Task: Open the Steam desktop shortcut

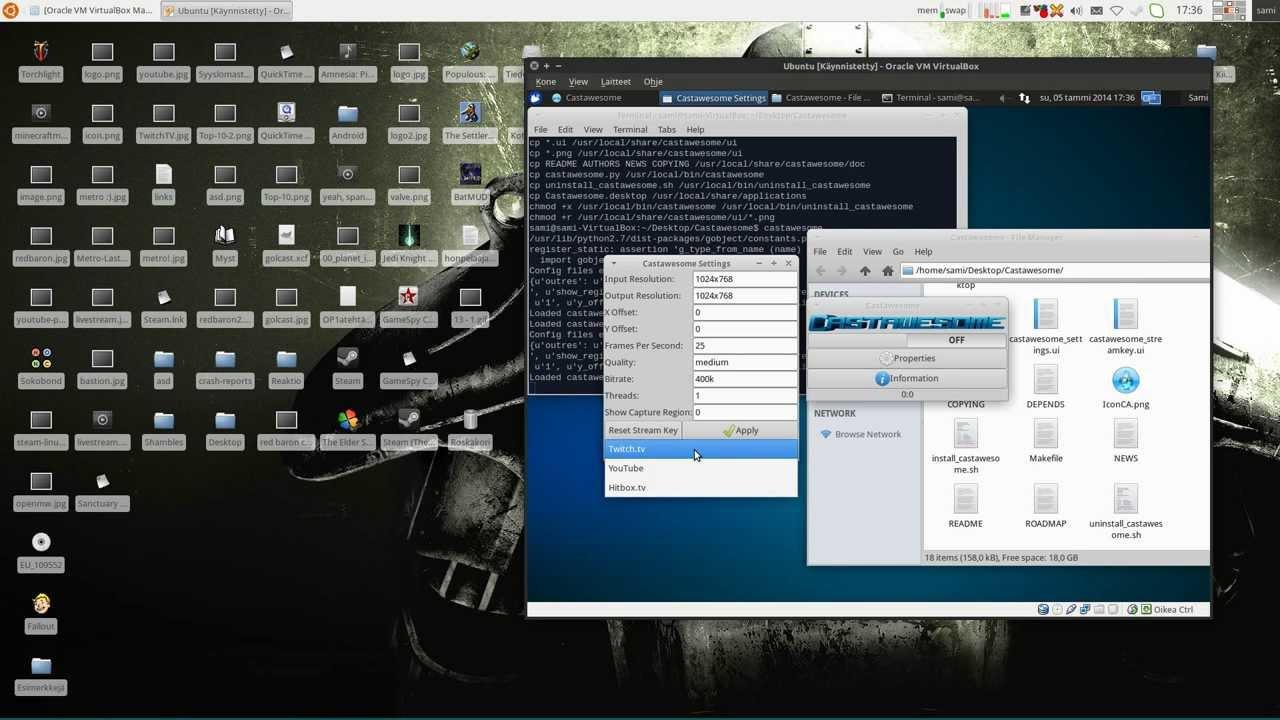Action: (x=347, y=358)
